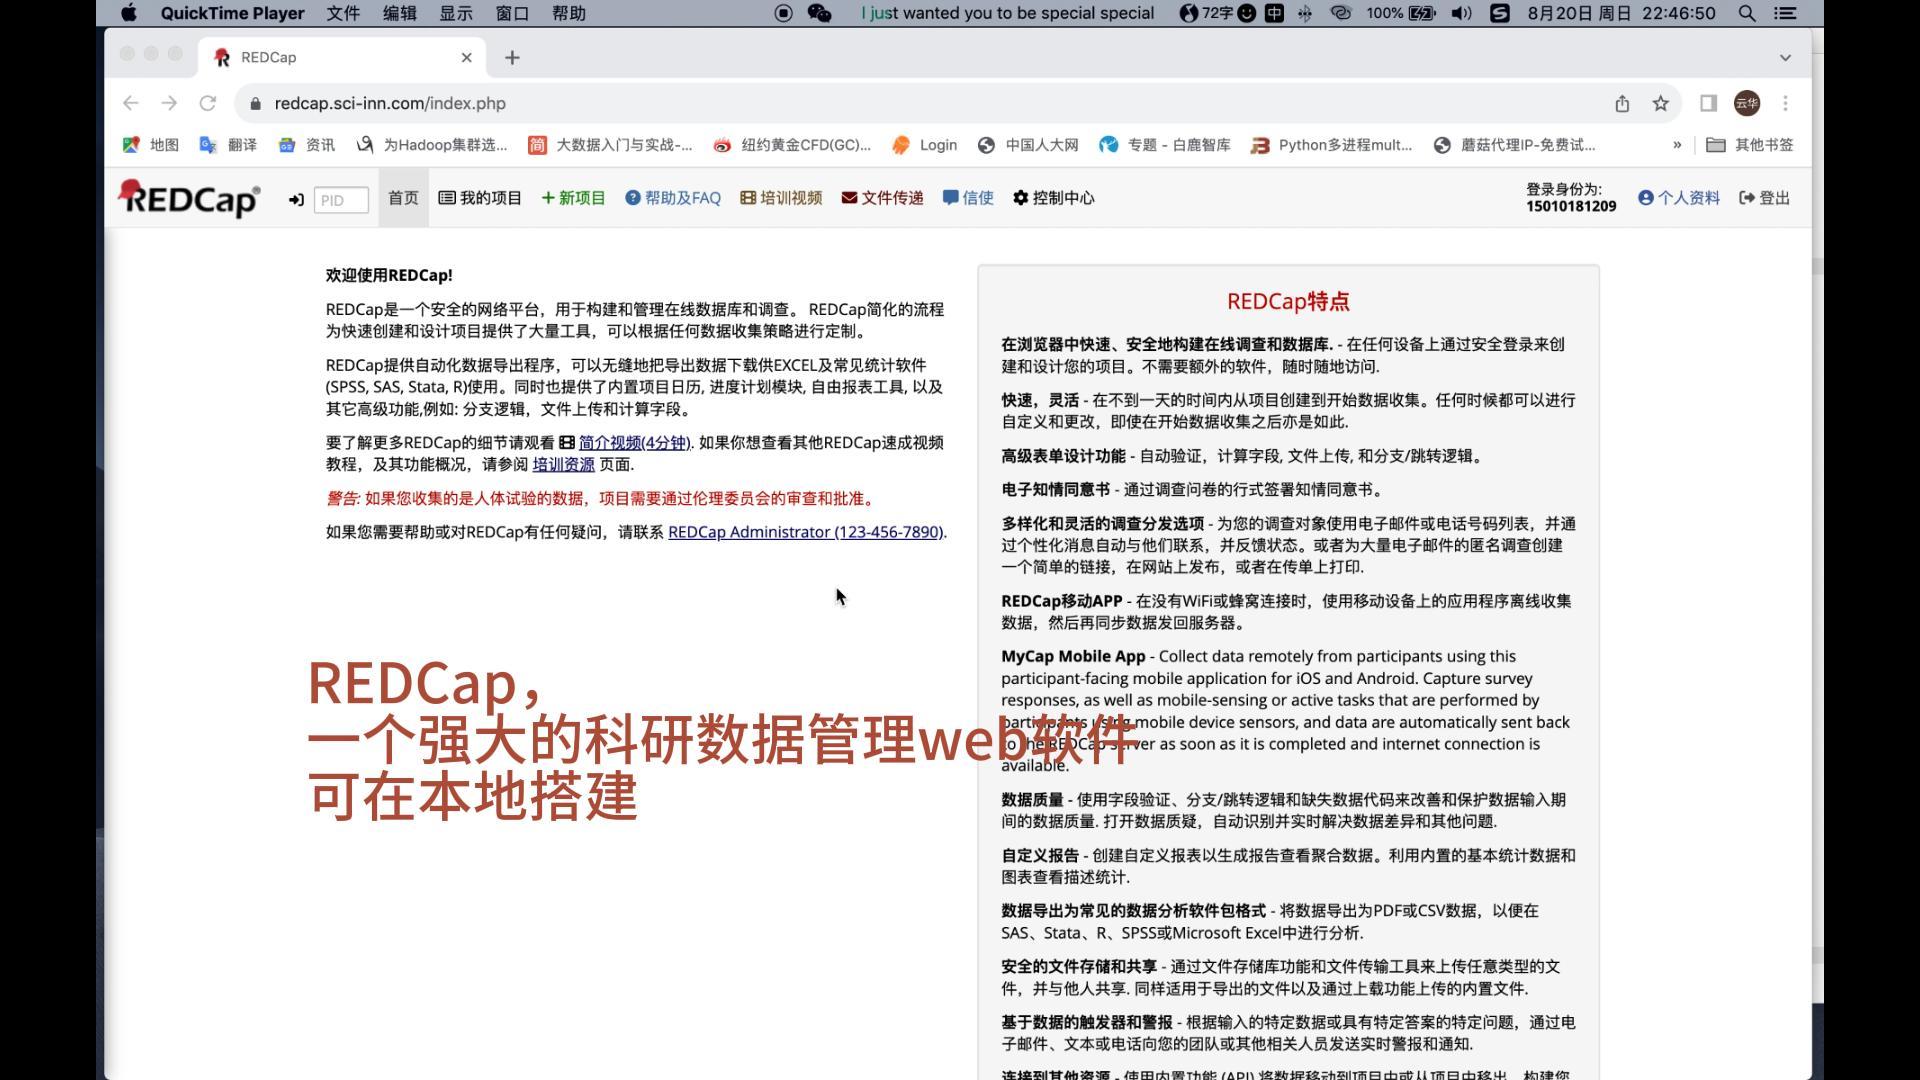Click the share page icon

point(1622,103)
